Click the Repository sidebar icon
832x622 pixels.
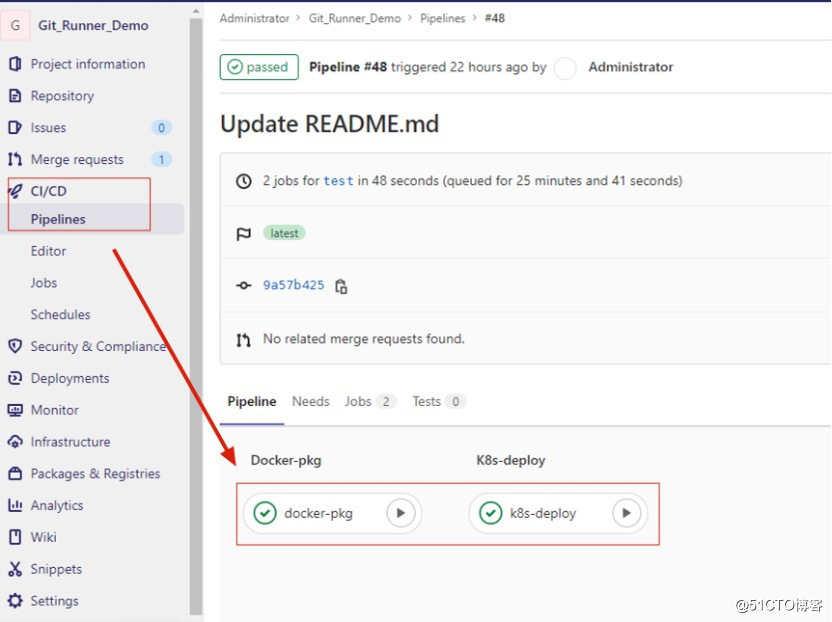tap(15, 96)
